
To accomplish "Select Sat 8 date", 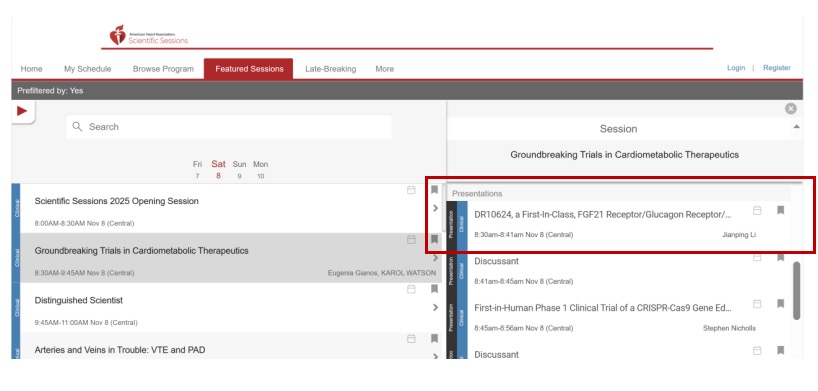I will click(x=219, y=170).
